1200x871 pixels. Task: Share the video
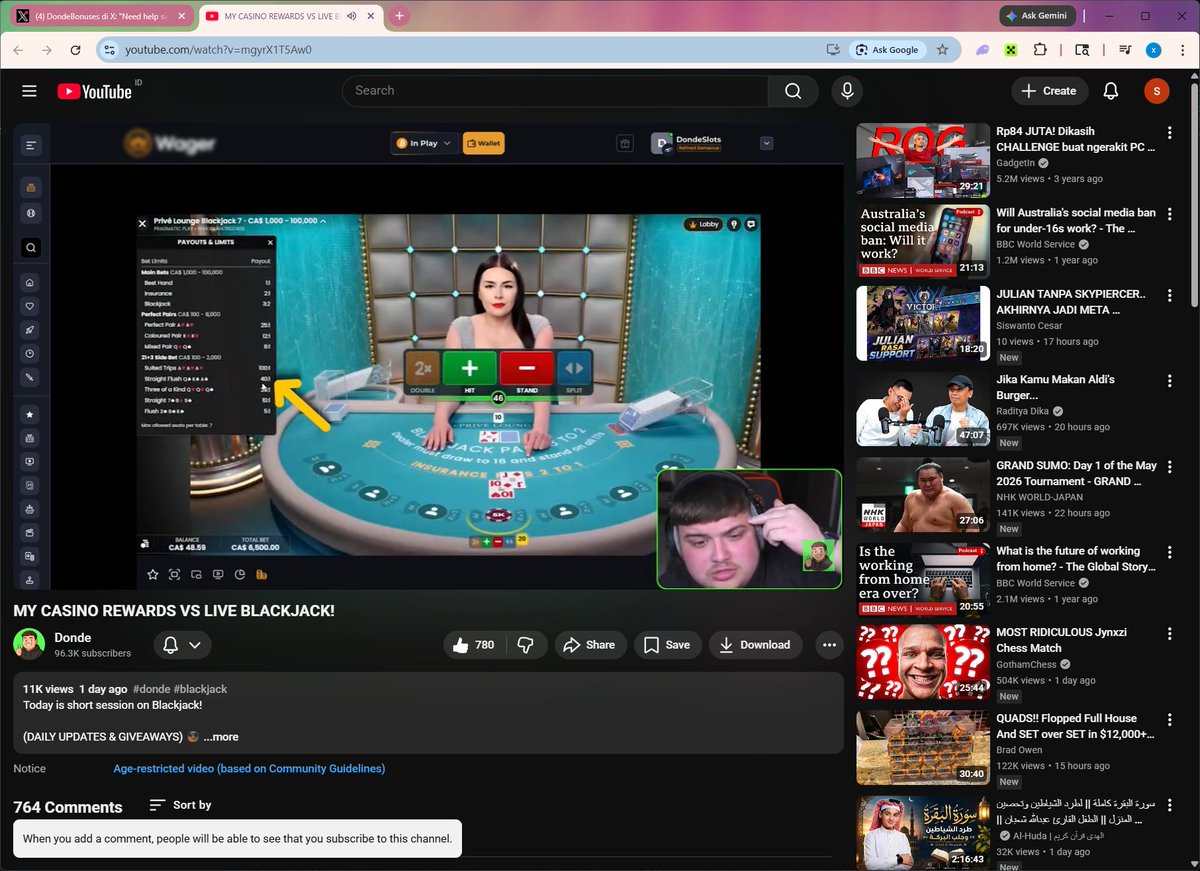click(x=590, y=645)
